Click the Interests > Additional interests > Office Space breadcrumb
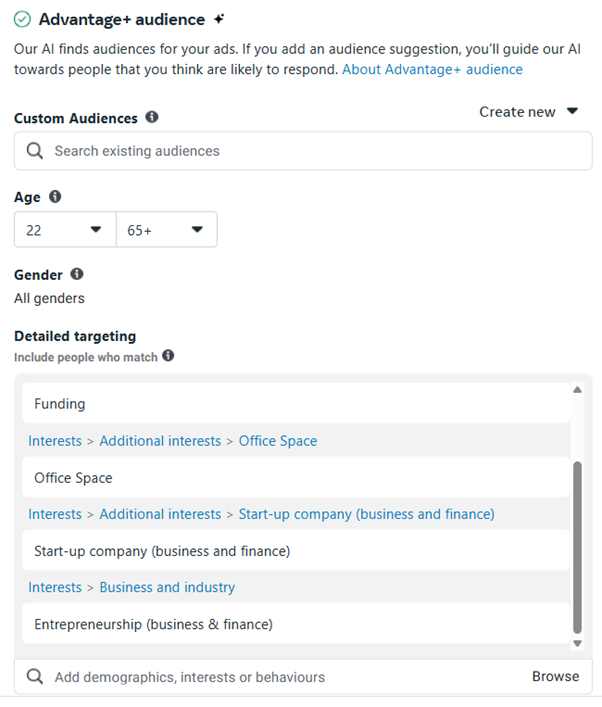Image resolution: width=602 pixels, height=707 pixels. pos(172,441)
